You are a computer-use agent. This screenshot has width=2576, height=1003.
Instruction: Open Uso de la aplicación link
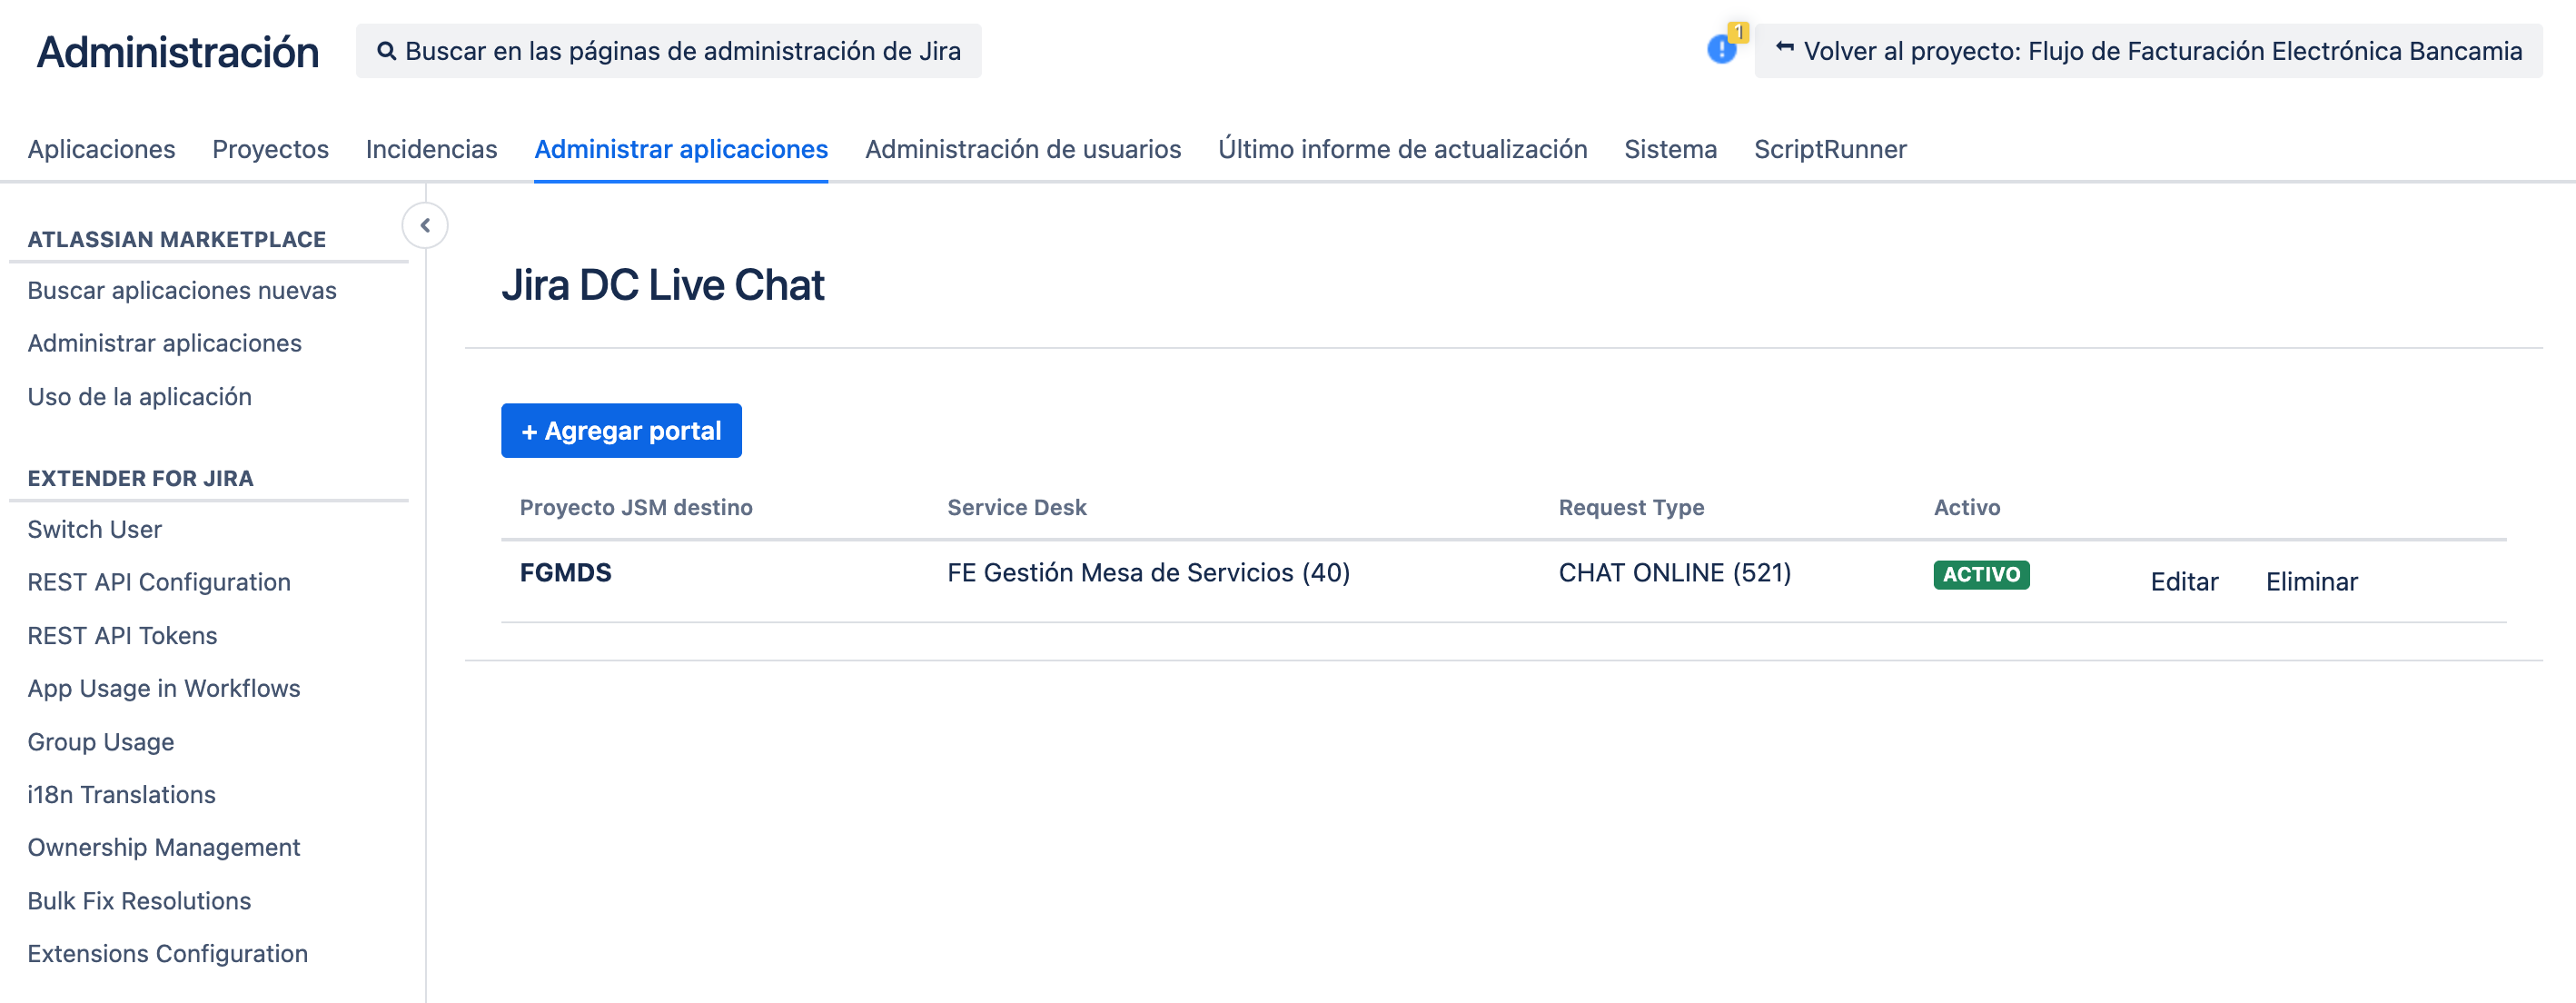coord(139,396)
